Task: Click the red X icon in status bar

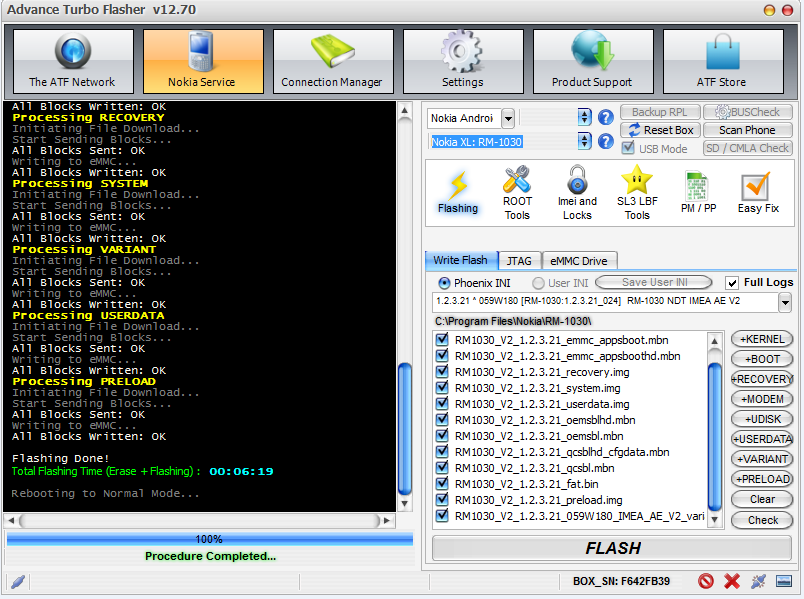Action: coord(732,581)
